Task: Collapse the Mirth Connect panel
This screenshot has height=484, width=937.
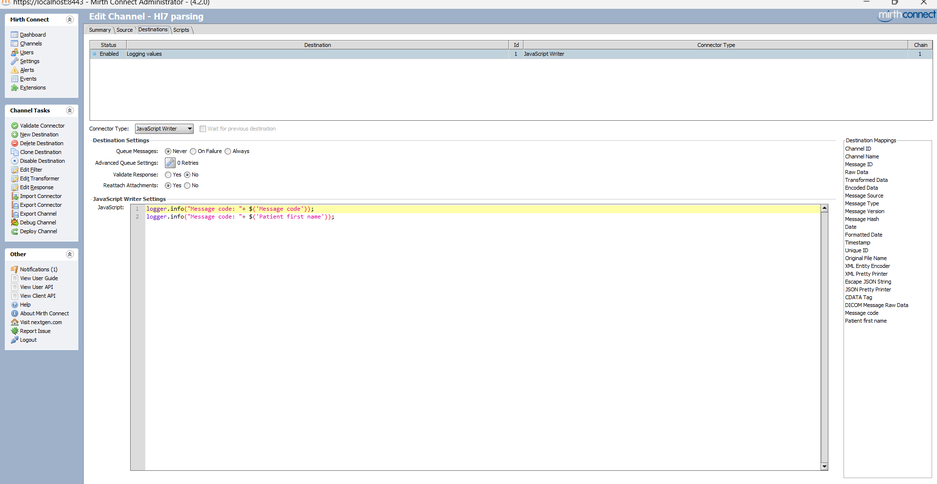Action: coord(69,20)
